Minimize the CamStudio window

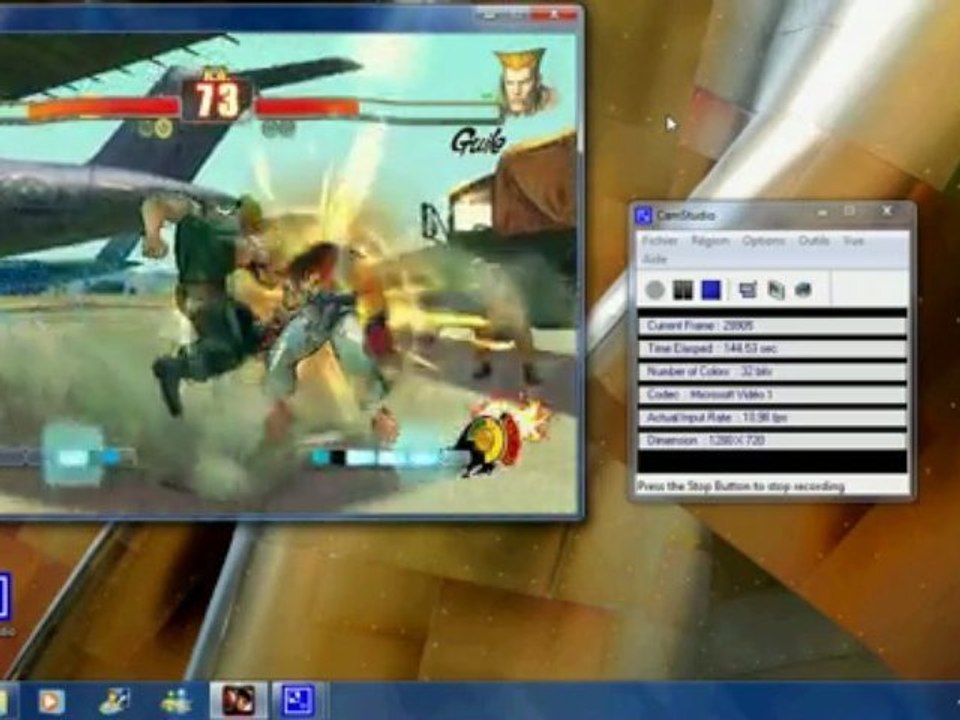[822, 212]
